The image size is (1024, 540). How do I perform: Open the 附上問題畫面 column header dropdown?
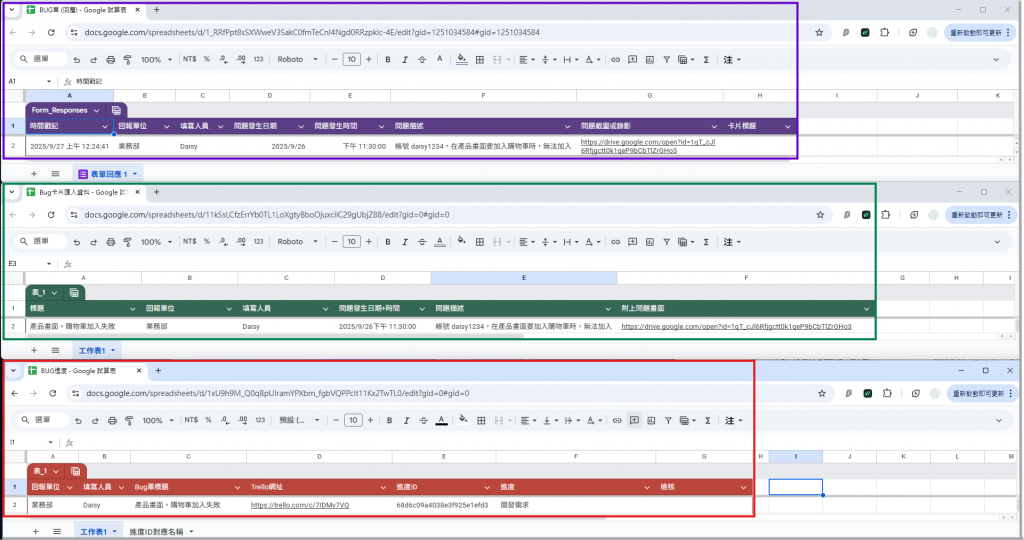867,308
